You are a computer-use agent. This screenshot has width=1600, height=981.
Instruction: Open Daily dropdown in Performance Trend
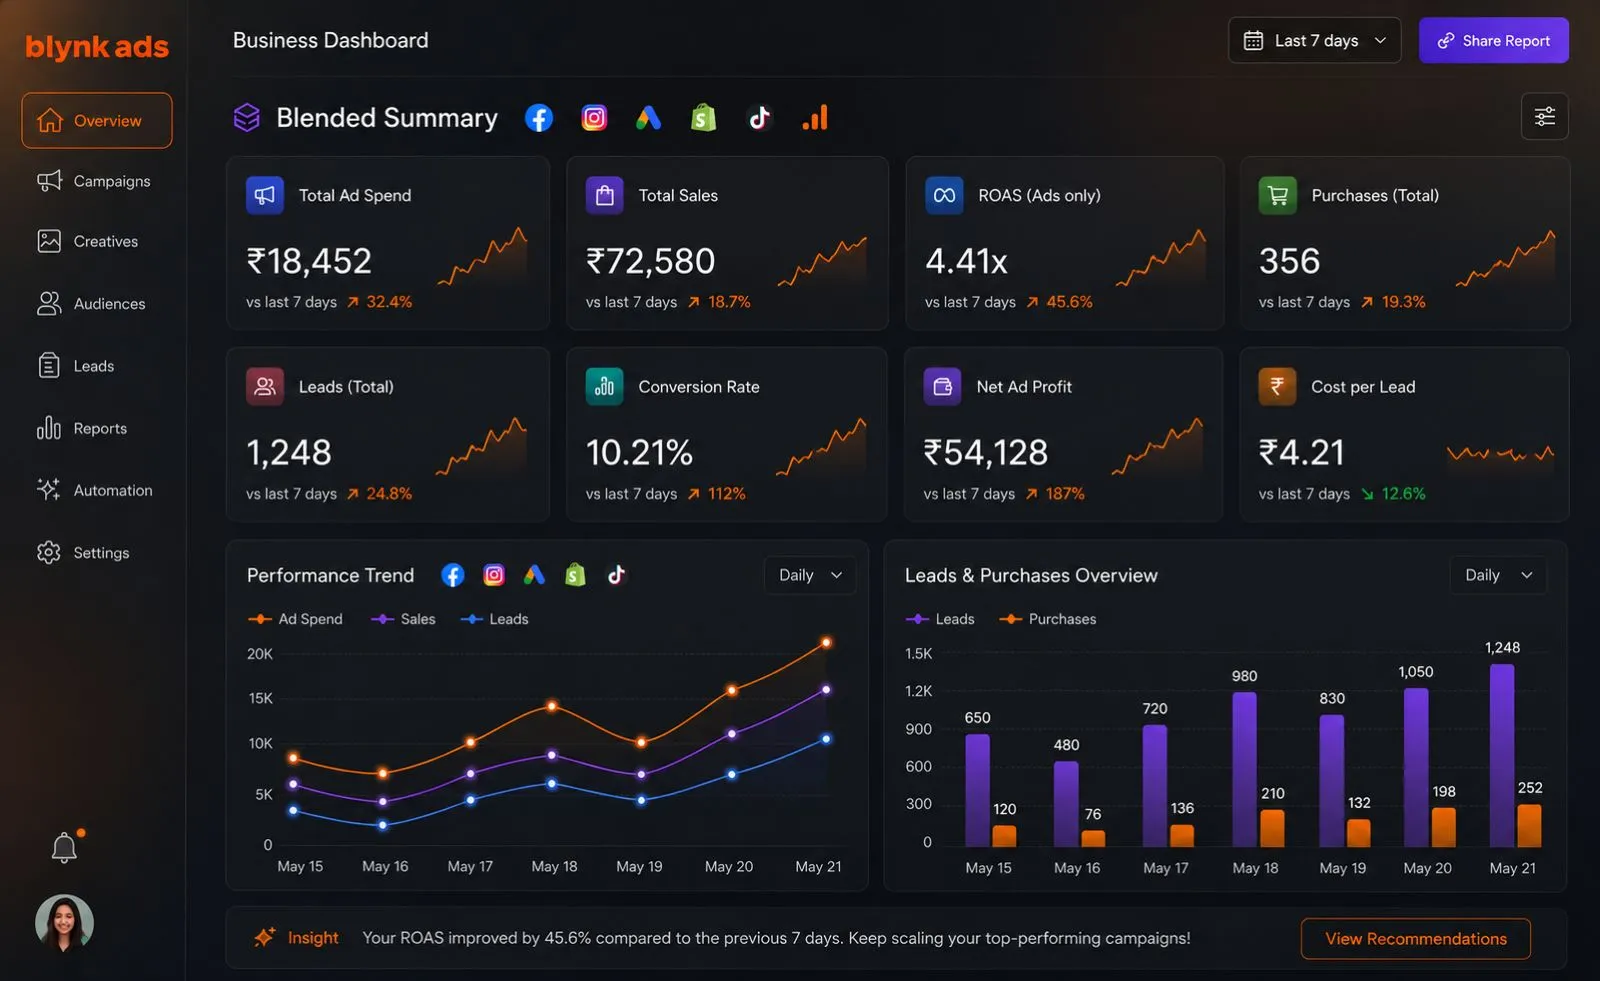pyautogui.click(x=810, y=575)
